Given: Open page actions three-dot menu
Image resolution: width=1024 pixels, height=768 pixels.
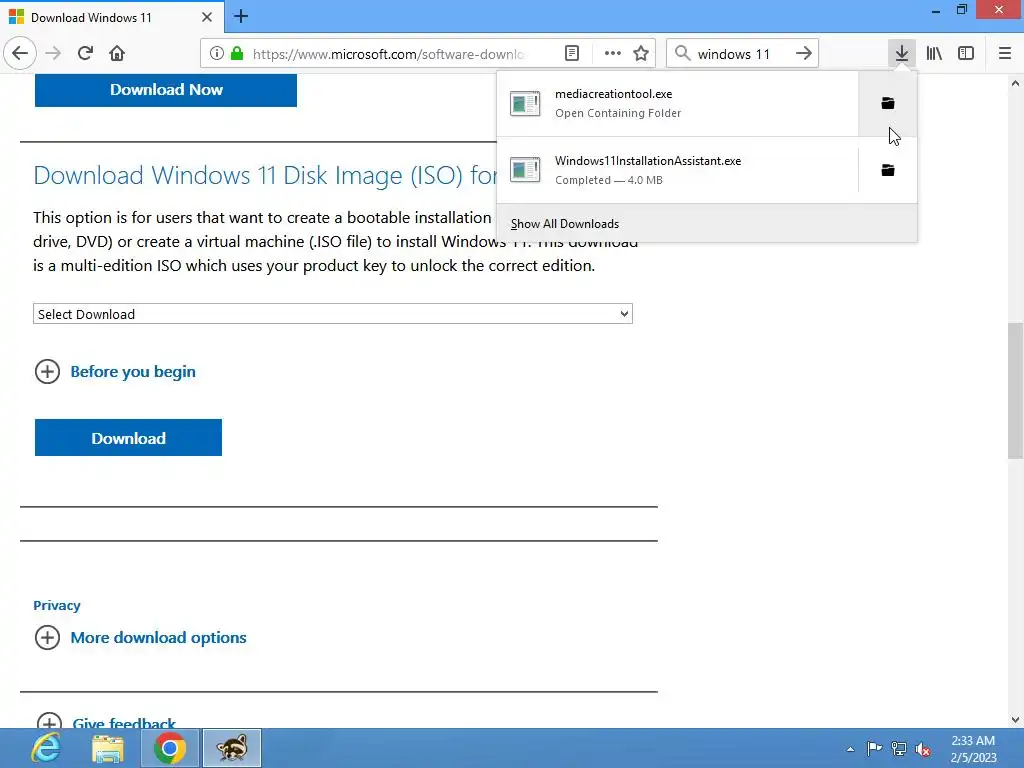Looking at the screenshot, I should 613,54.
